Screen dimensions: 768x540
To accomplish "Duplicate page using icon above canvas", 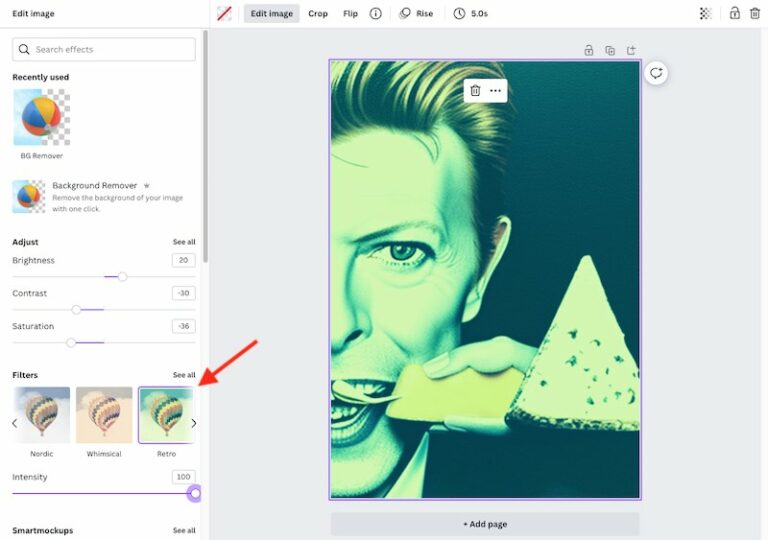I will [610, 50].
